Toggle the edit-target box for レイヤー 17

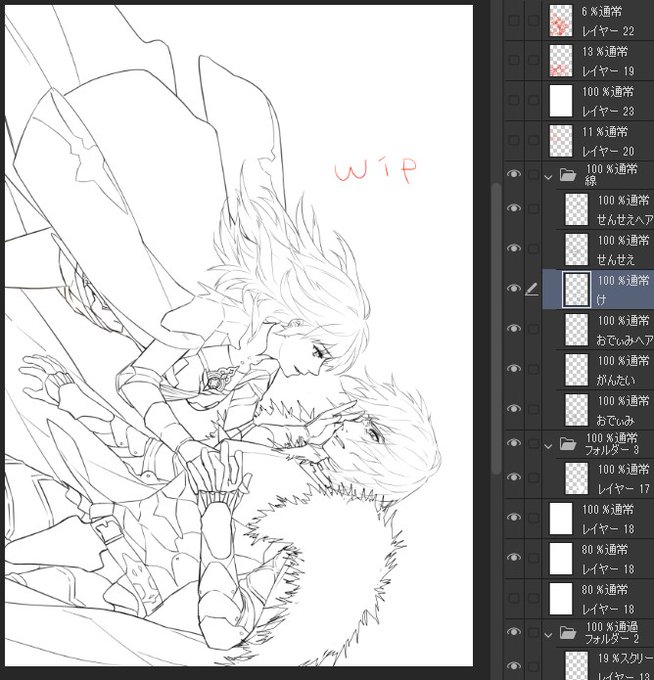pyautogui.click(x=533, y=477)
